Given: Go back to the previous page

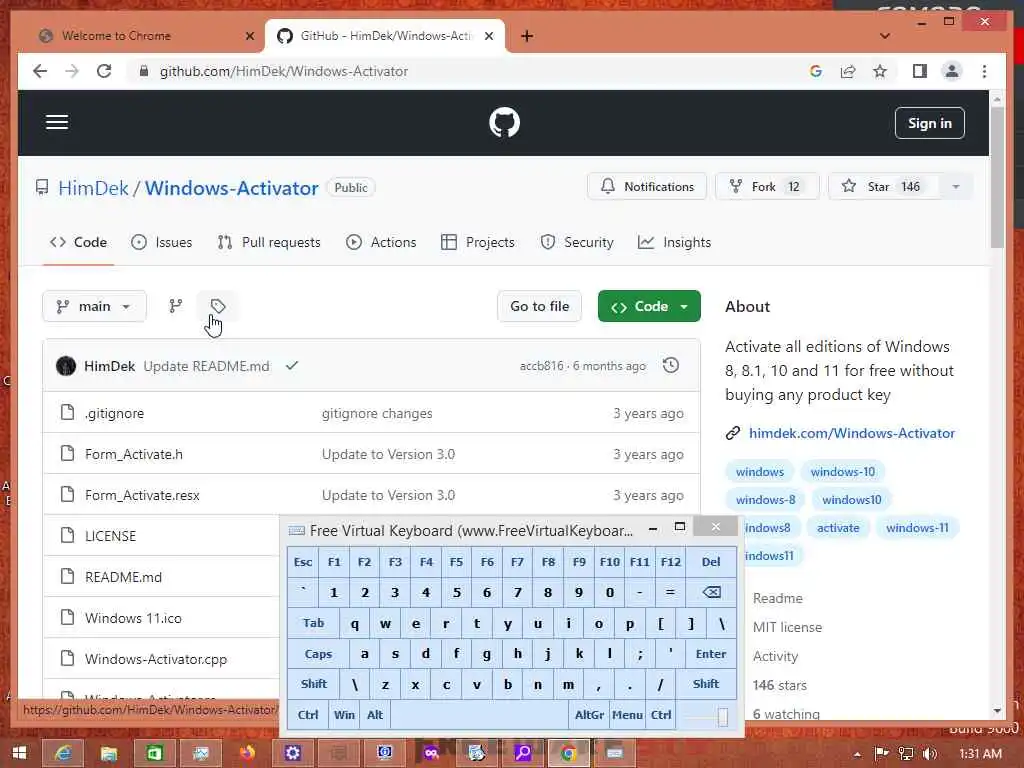Looking at the screenshot, I should (40, 71).
